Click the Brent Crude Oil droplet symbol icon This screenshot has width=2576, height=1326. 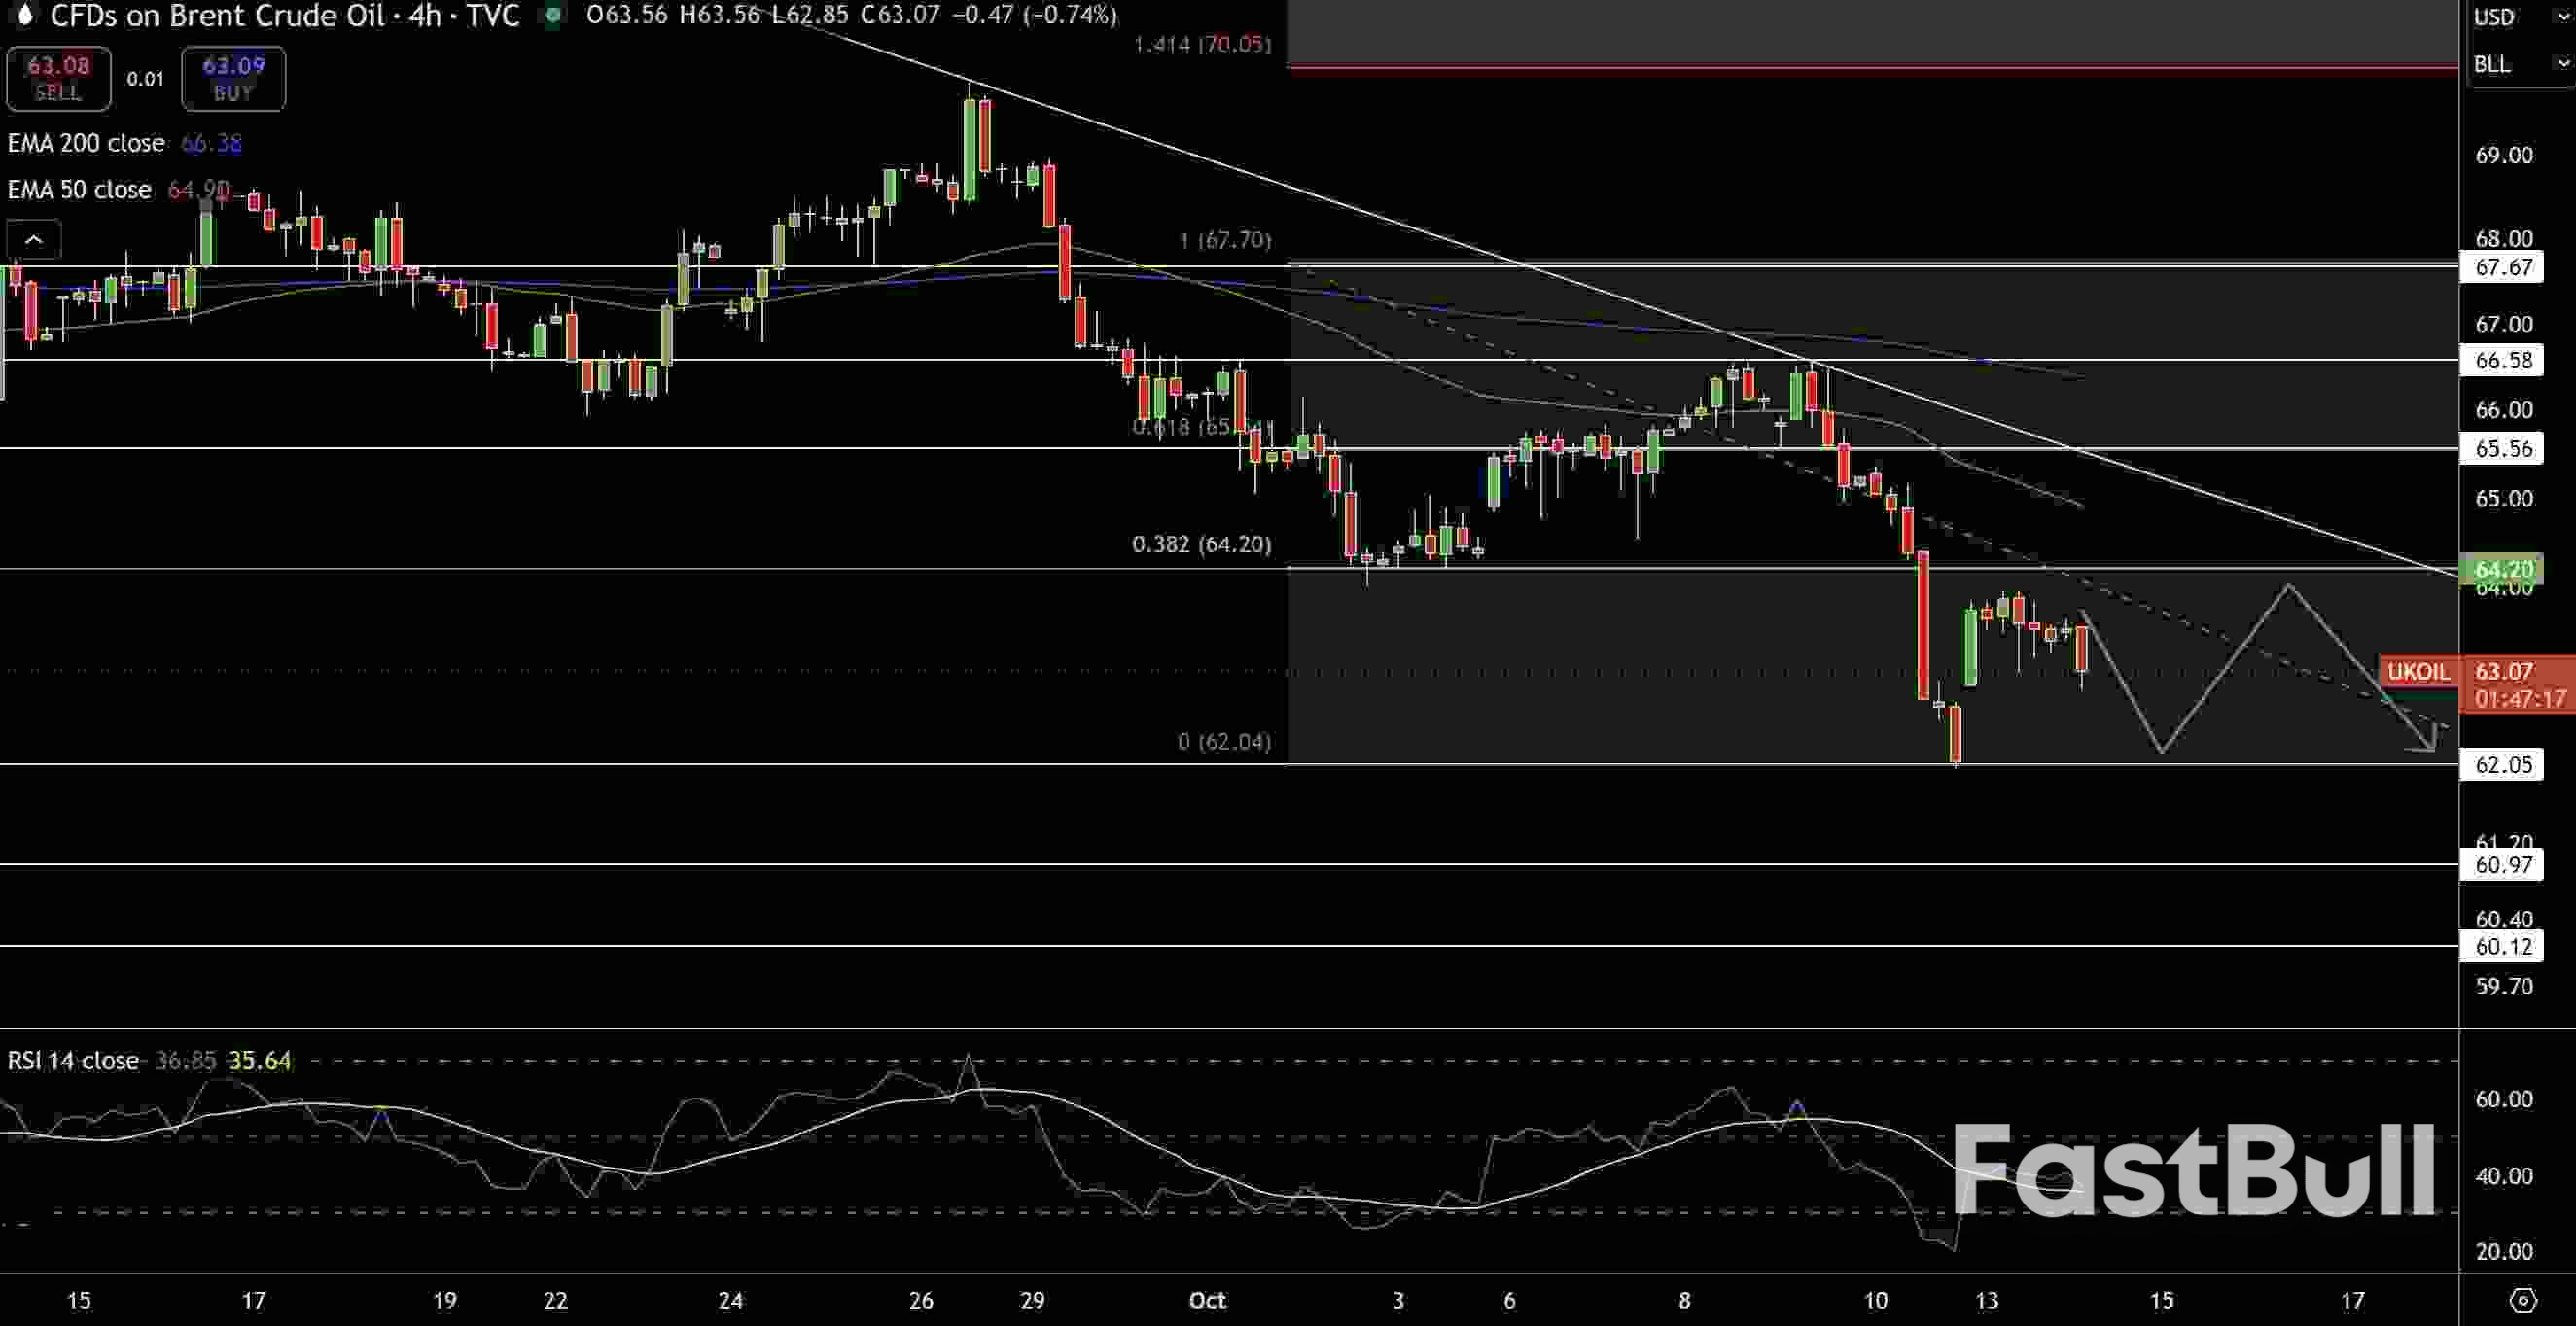23,16
